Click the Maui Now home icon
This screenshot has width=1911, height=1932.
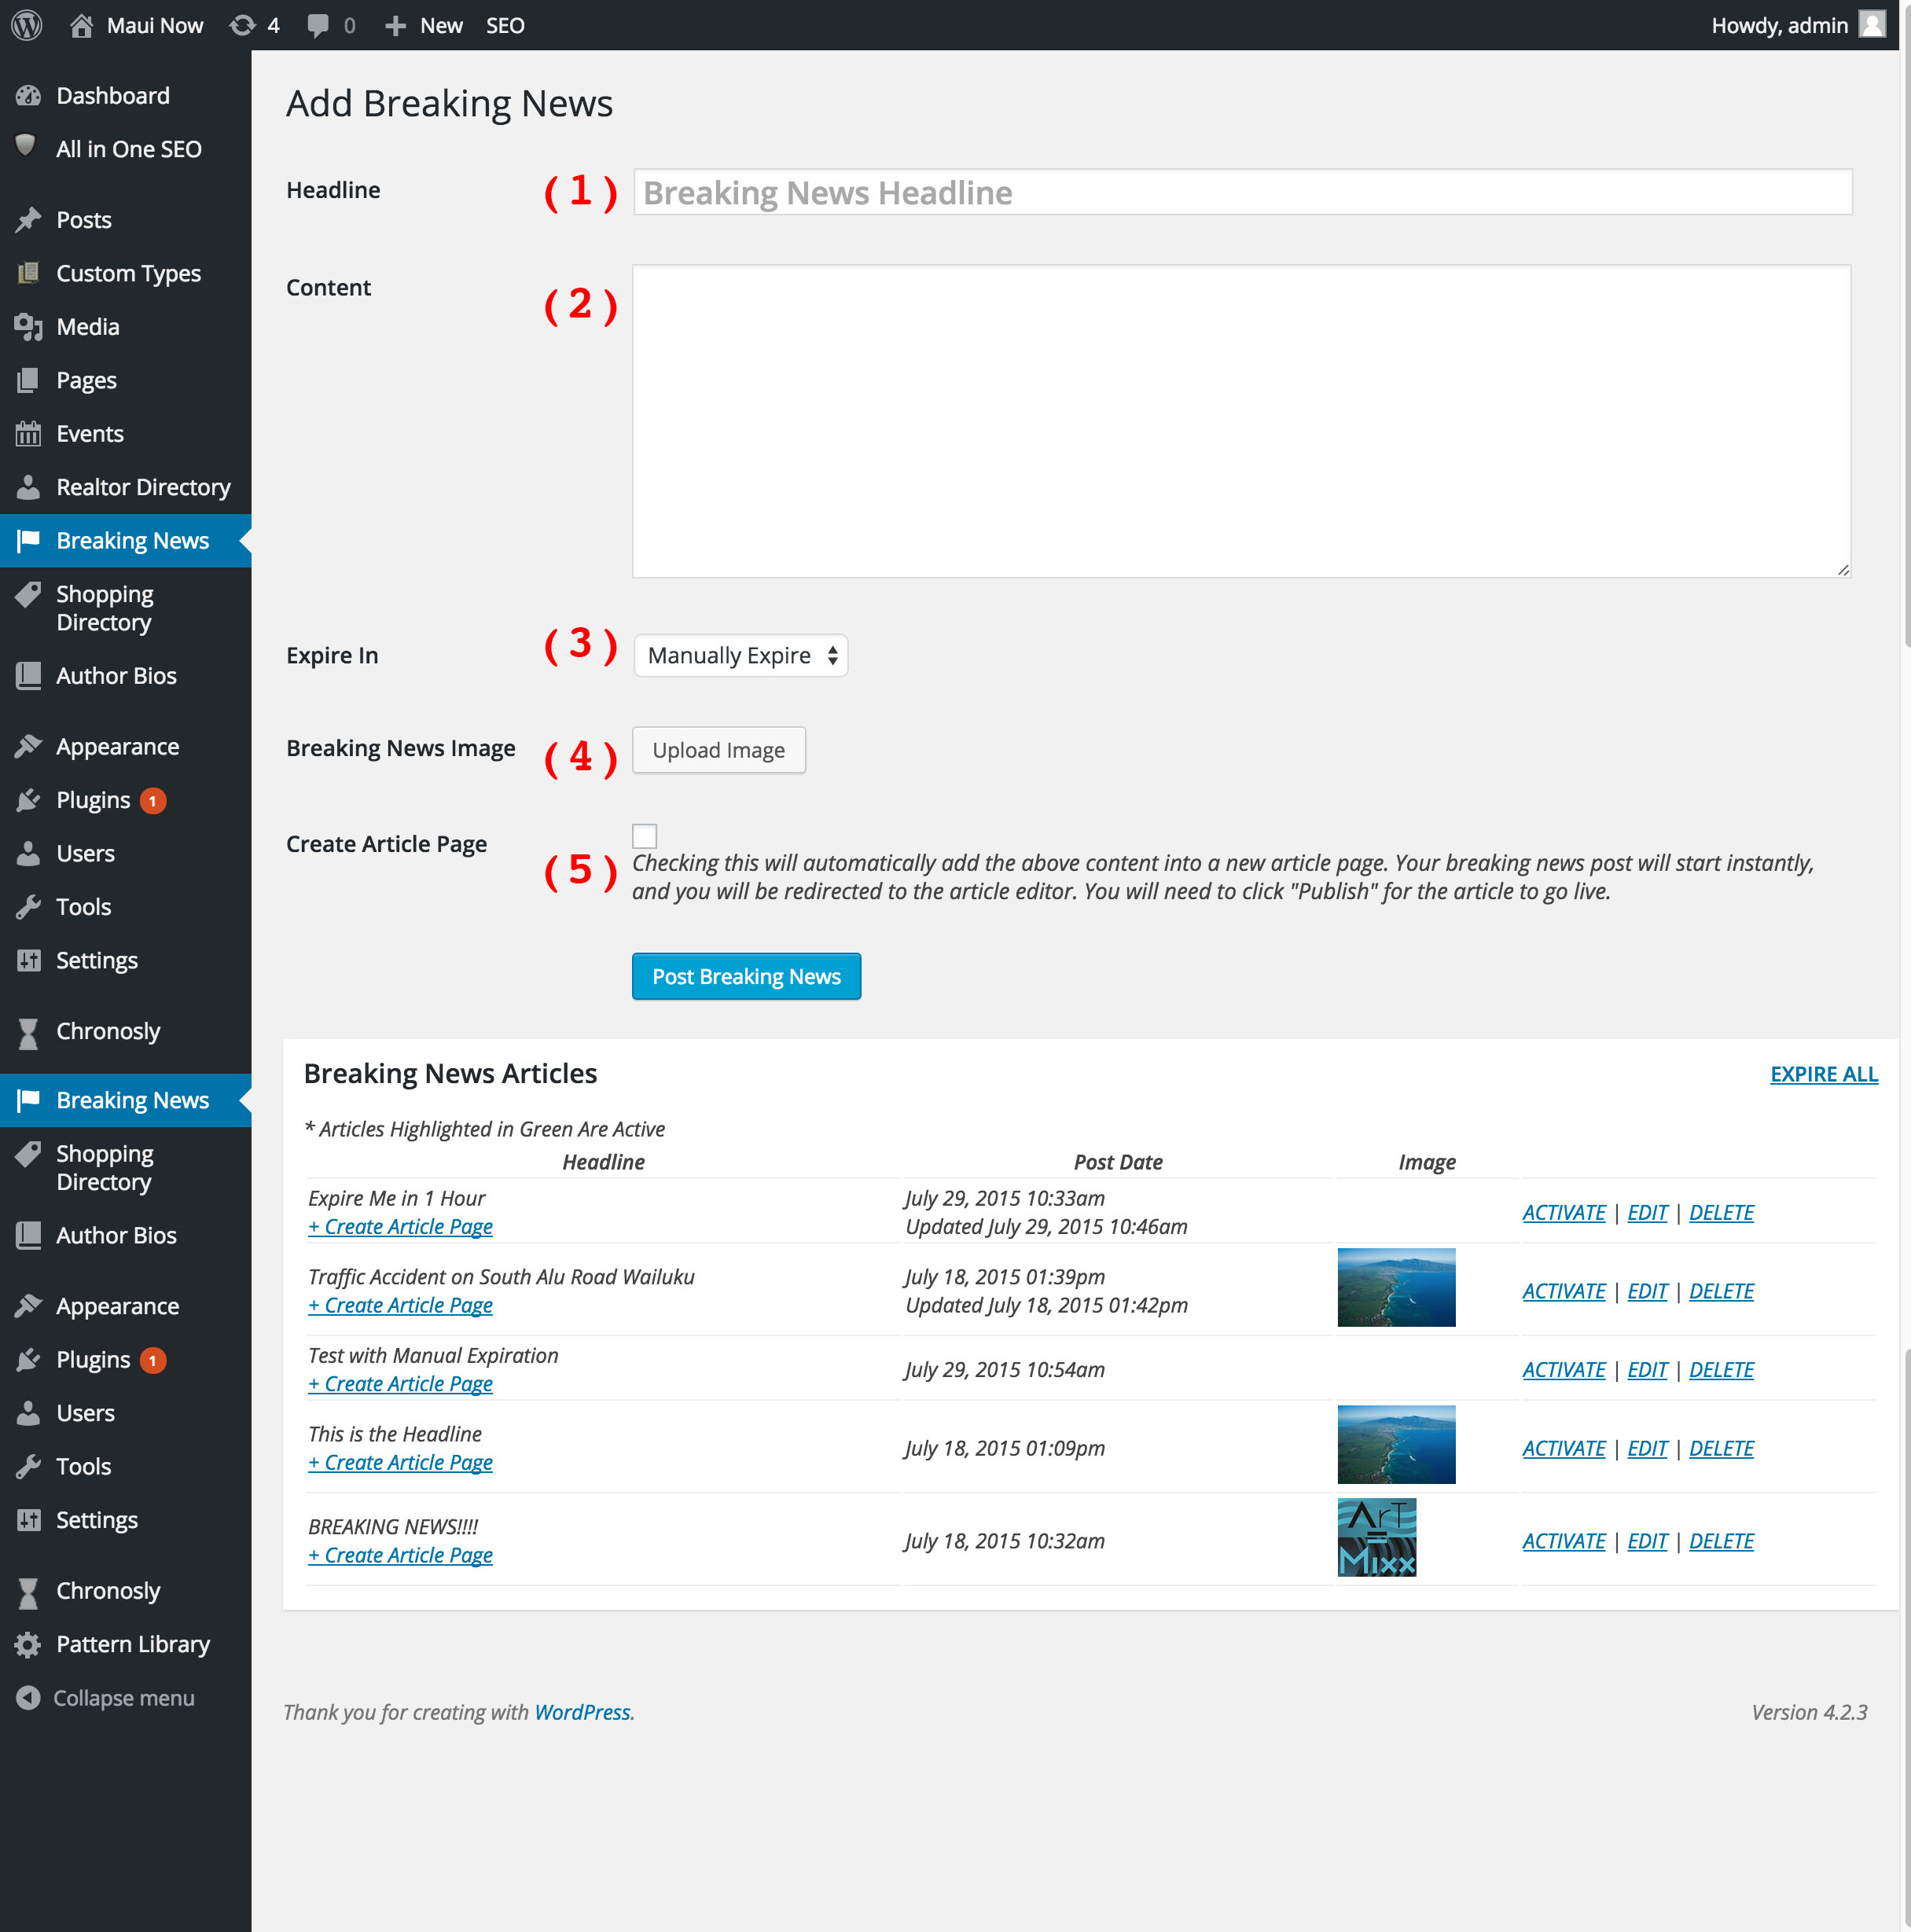tap(82, 25)
